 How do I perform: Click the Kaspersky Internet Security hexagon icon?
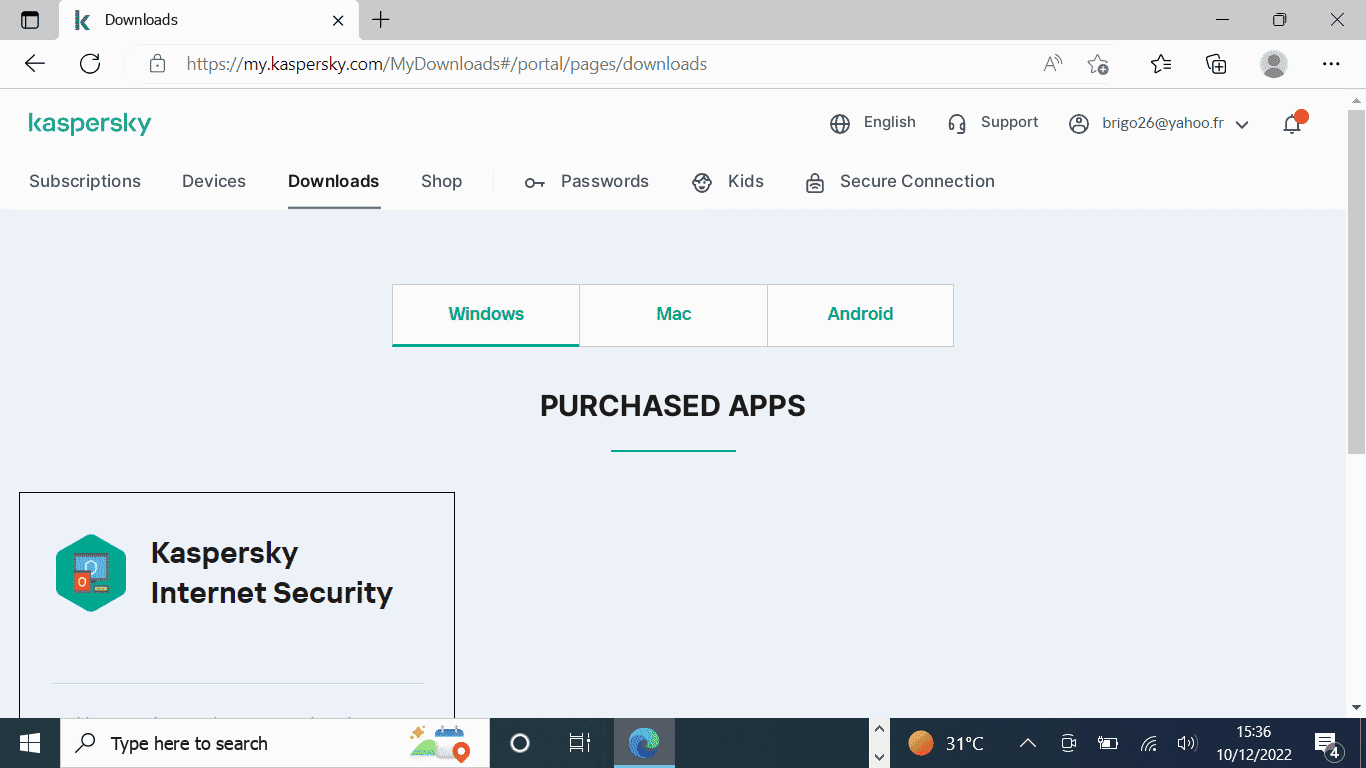click(x=91, y=573)
